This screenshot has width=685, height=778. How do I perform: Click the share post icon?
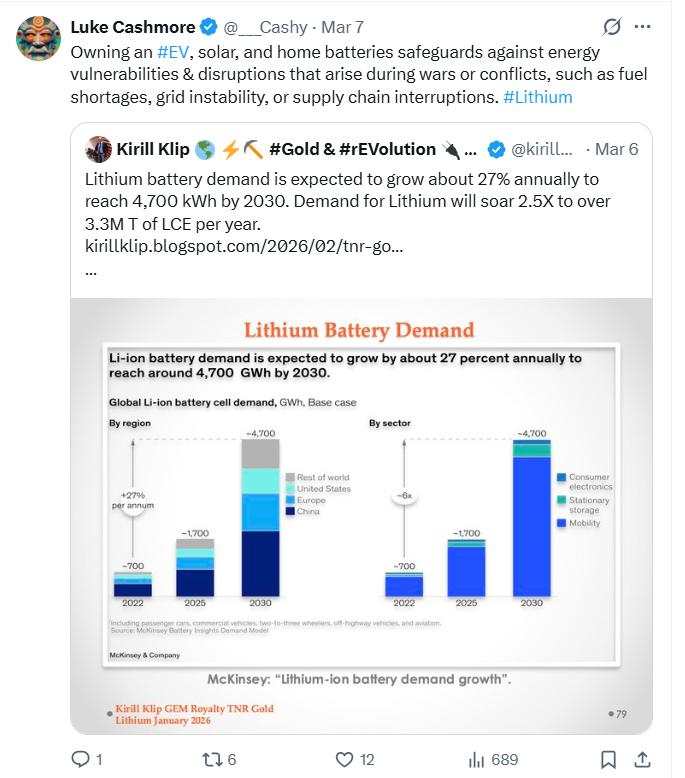643,759
